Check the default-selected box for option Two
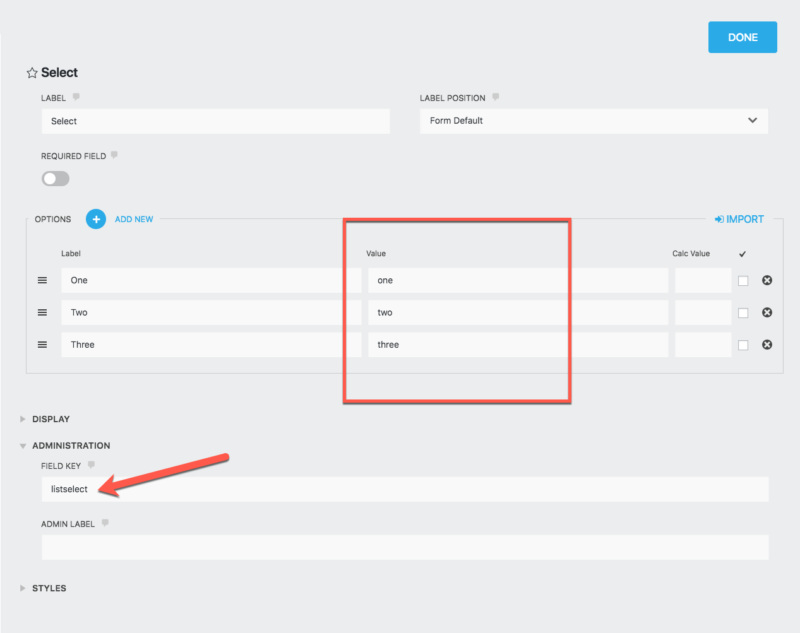This screenshot has width=800, height=633. click(743, 313)
